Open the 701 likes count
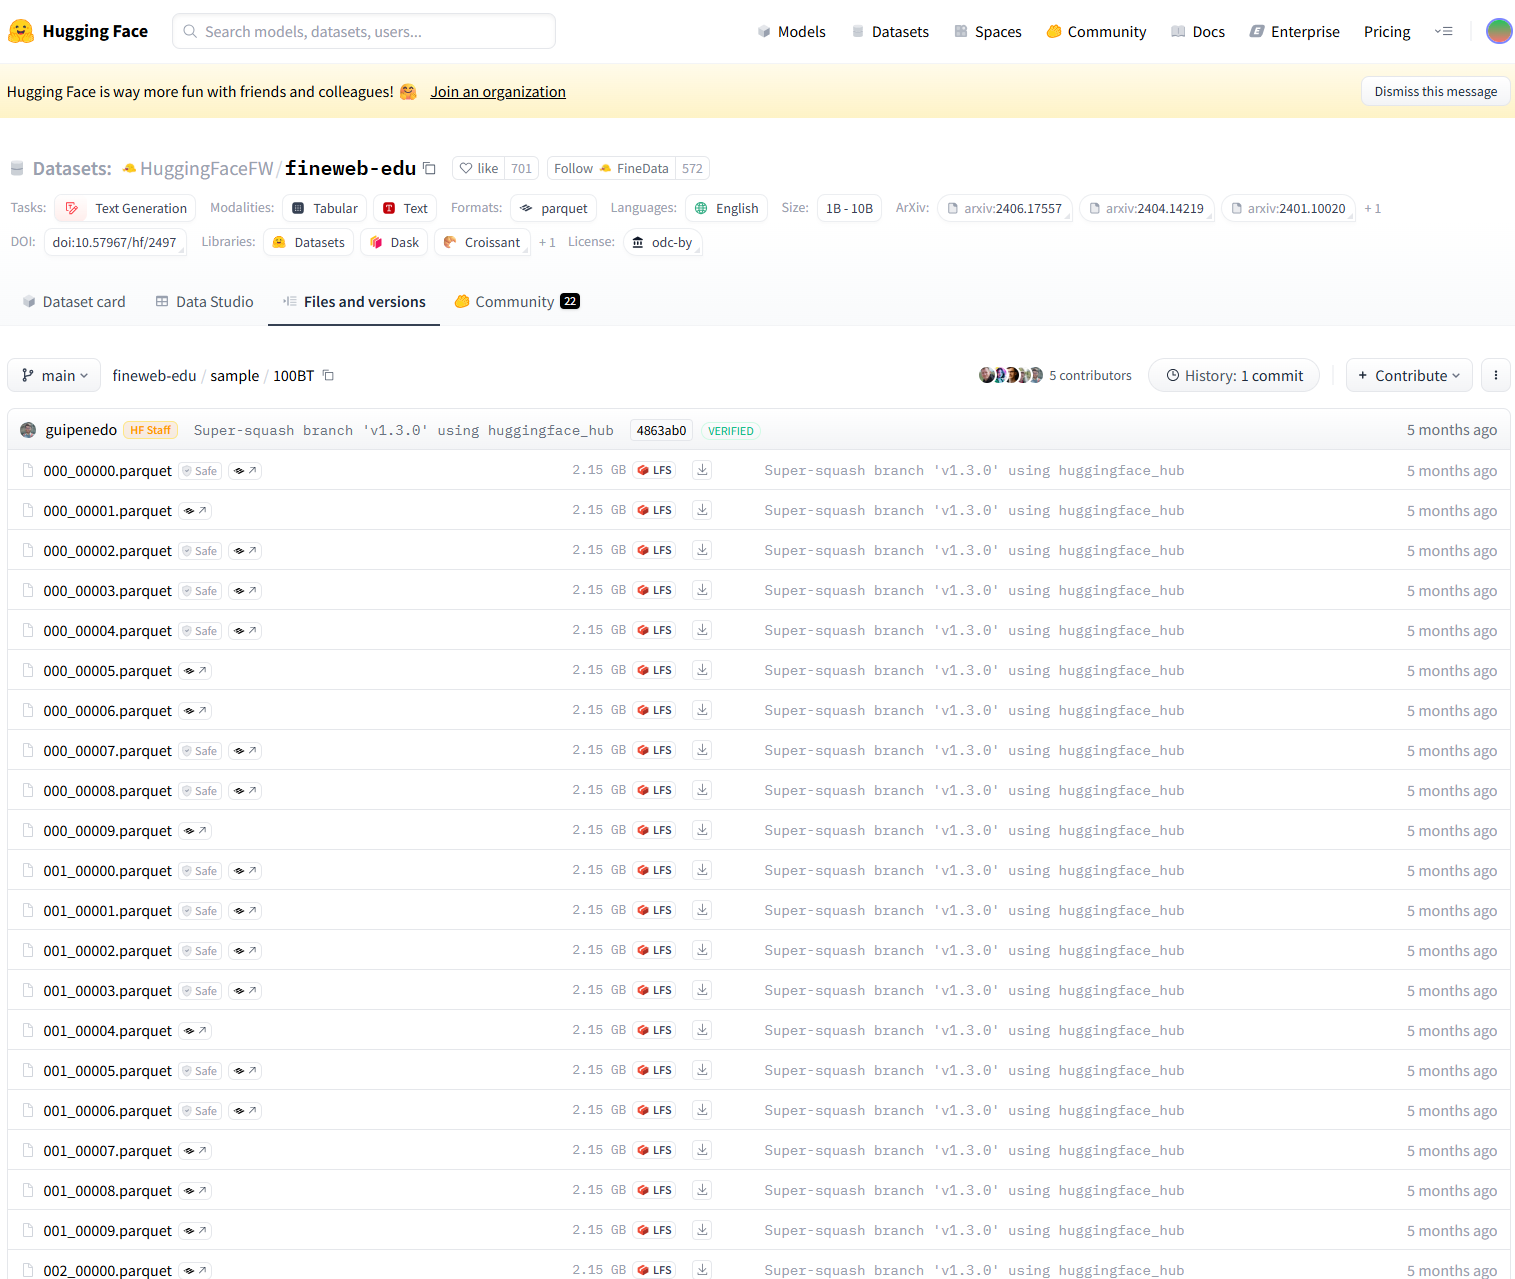Image resolution: width=1515 pixels, height=1279 pixels. point(522,168)
